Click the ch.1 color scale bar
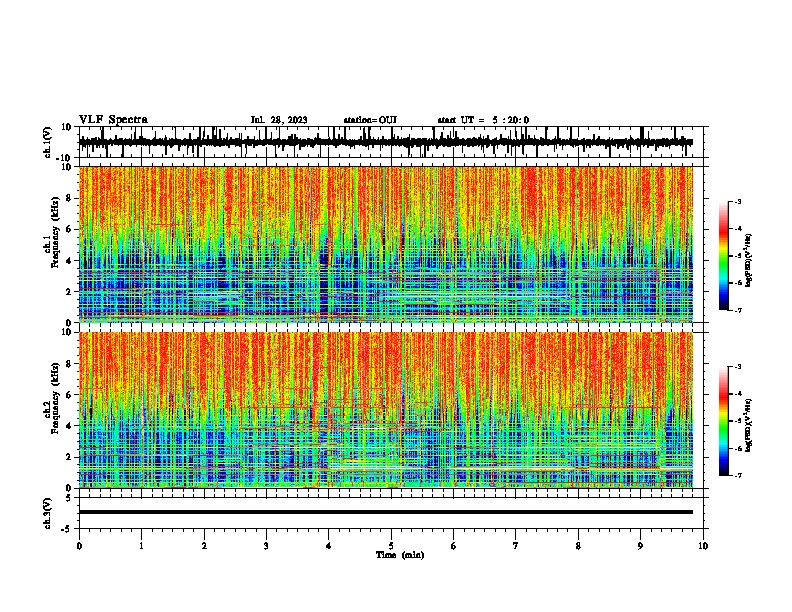792x612 pixels. [x=723, y=256]
